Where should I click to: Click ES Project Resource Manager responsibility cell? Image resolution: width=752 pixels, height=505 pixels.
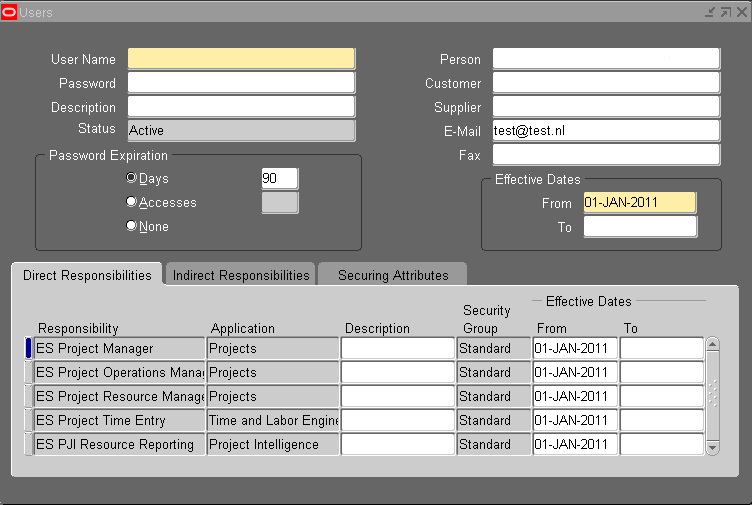click(x=119, y=396)
